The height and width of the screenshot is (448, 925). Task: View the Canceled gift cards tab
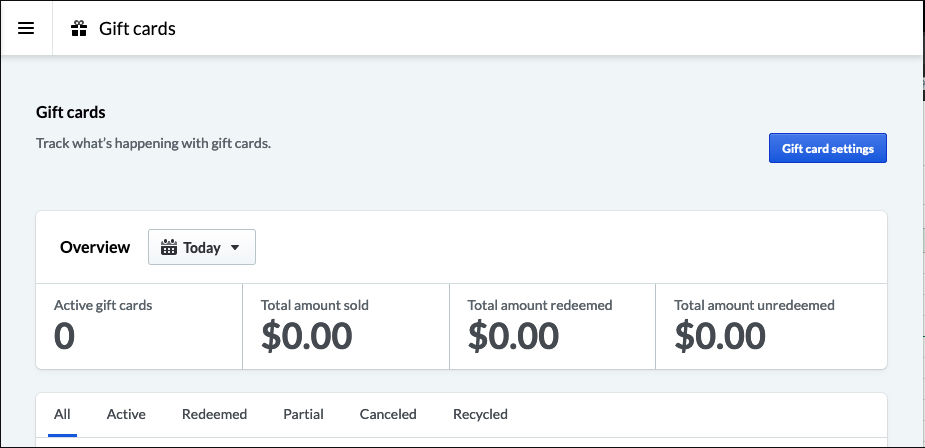point(388,414)
